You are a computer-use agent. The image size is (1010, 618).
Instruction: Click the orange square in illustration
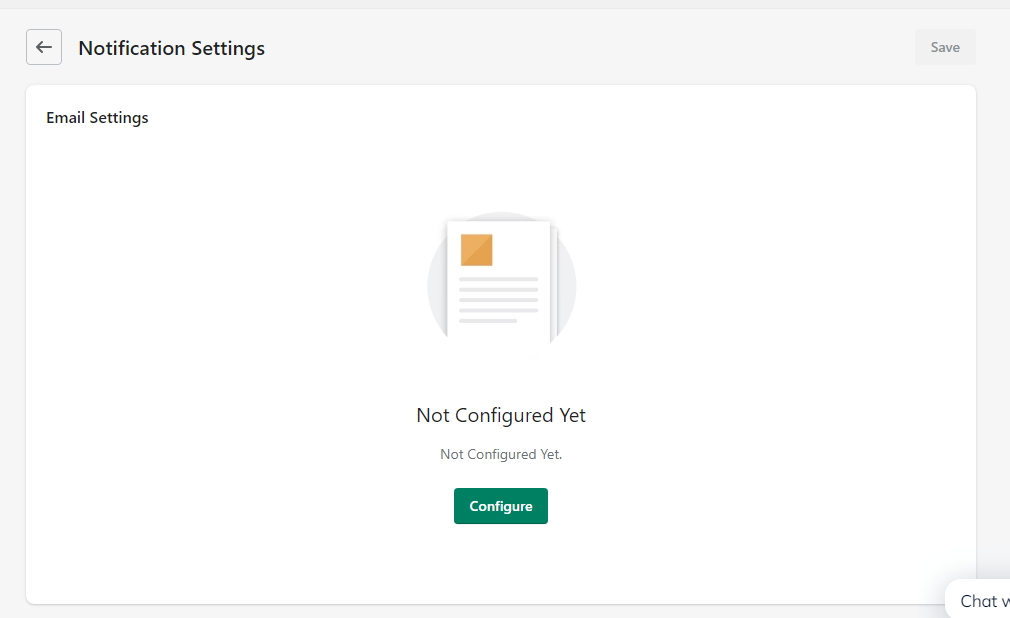point(476,250)
